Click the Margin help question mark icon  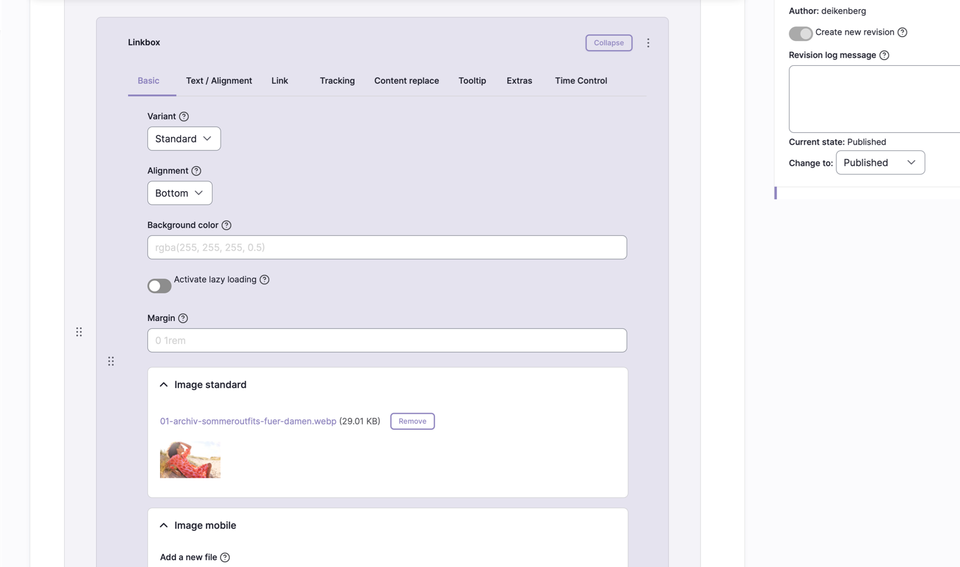click(183, 319)
